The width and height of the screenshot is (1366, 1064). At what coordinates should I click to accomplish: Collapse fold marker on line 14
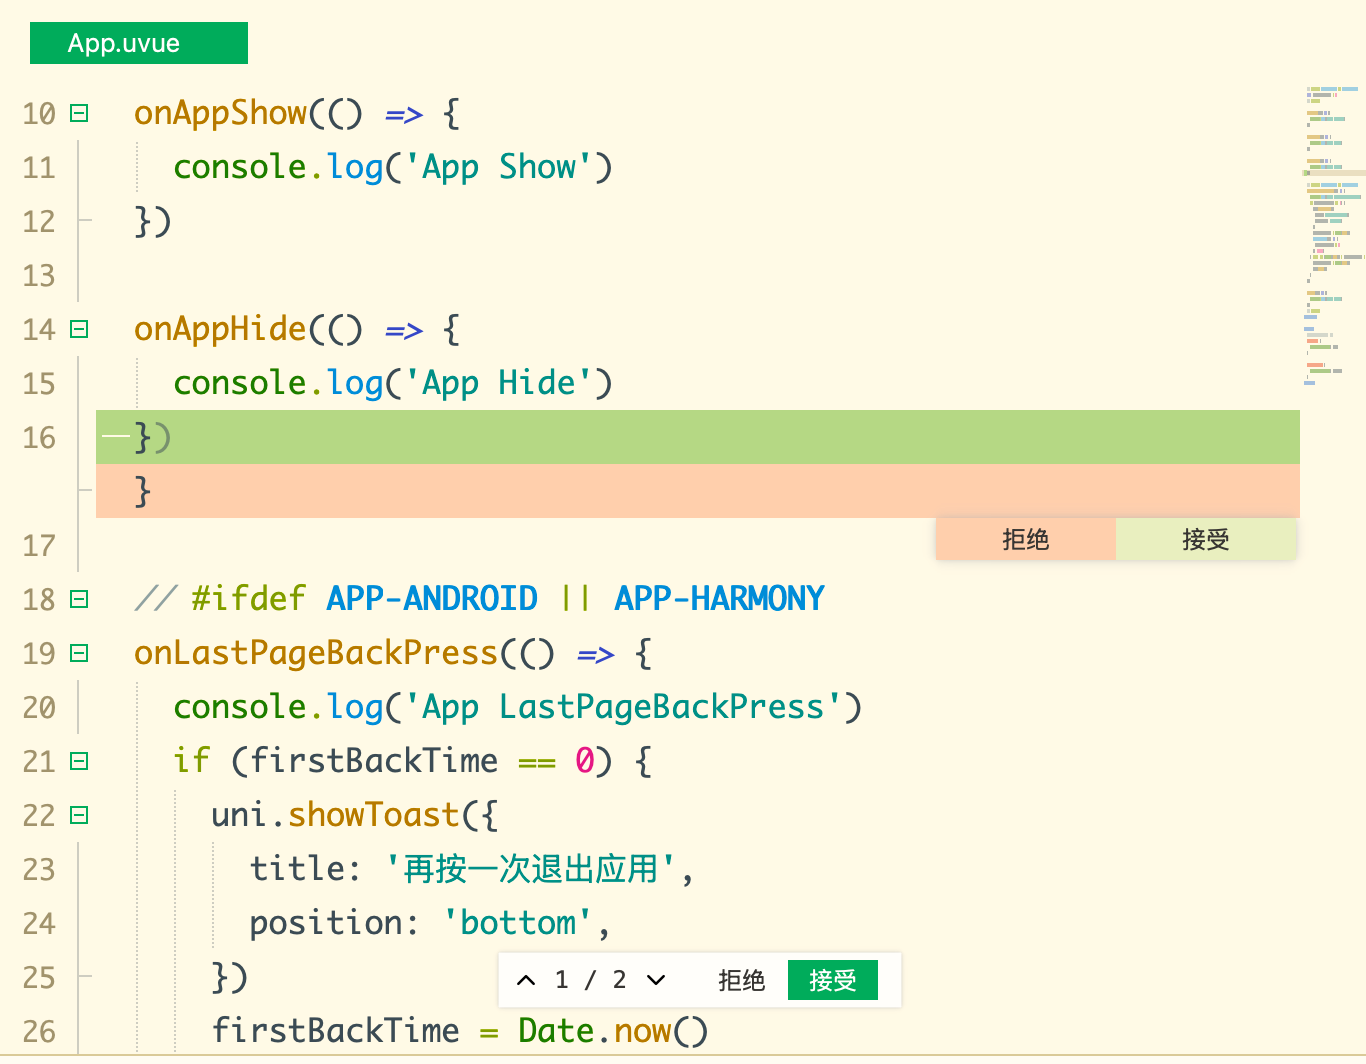click(79, 329)
